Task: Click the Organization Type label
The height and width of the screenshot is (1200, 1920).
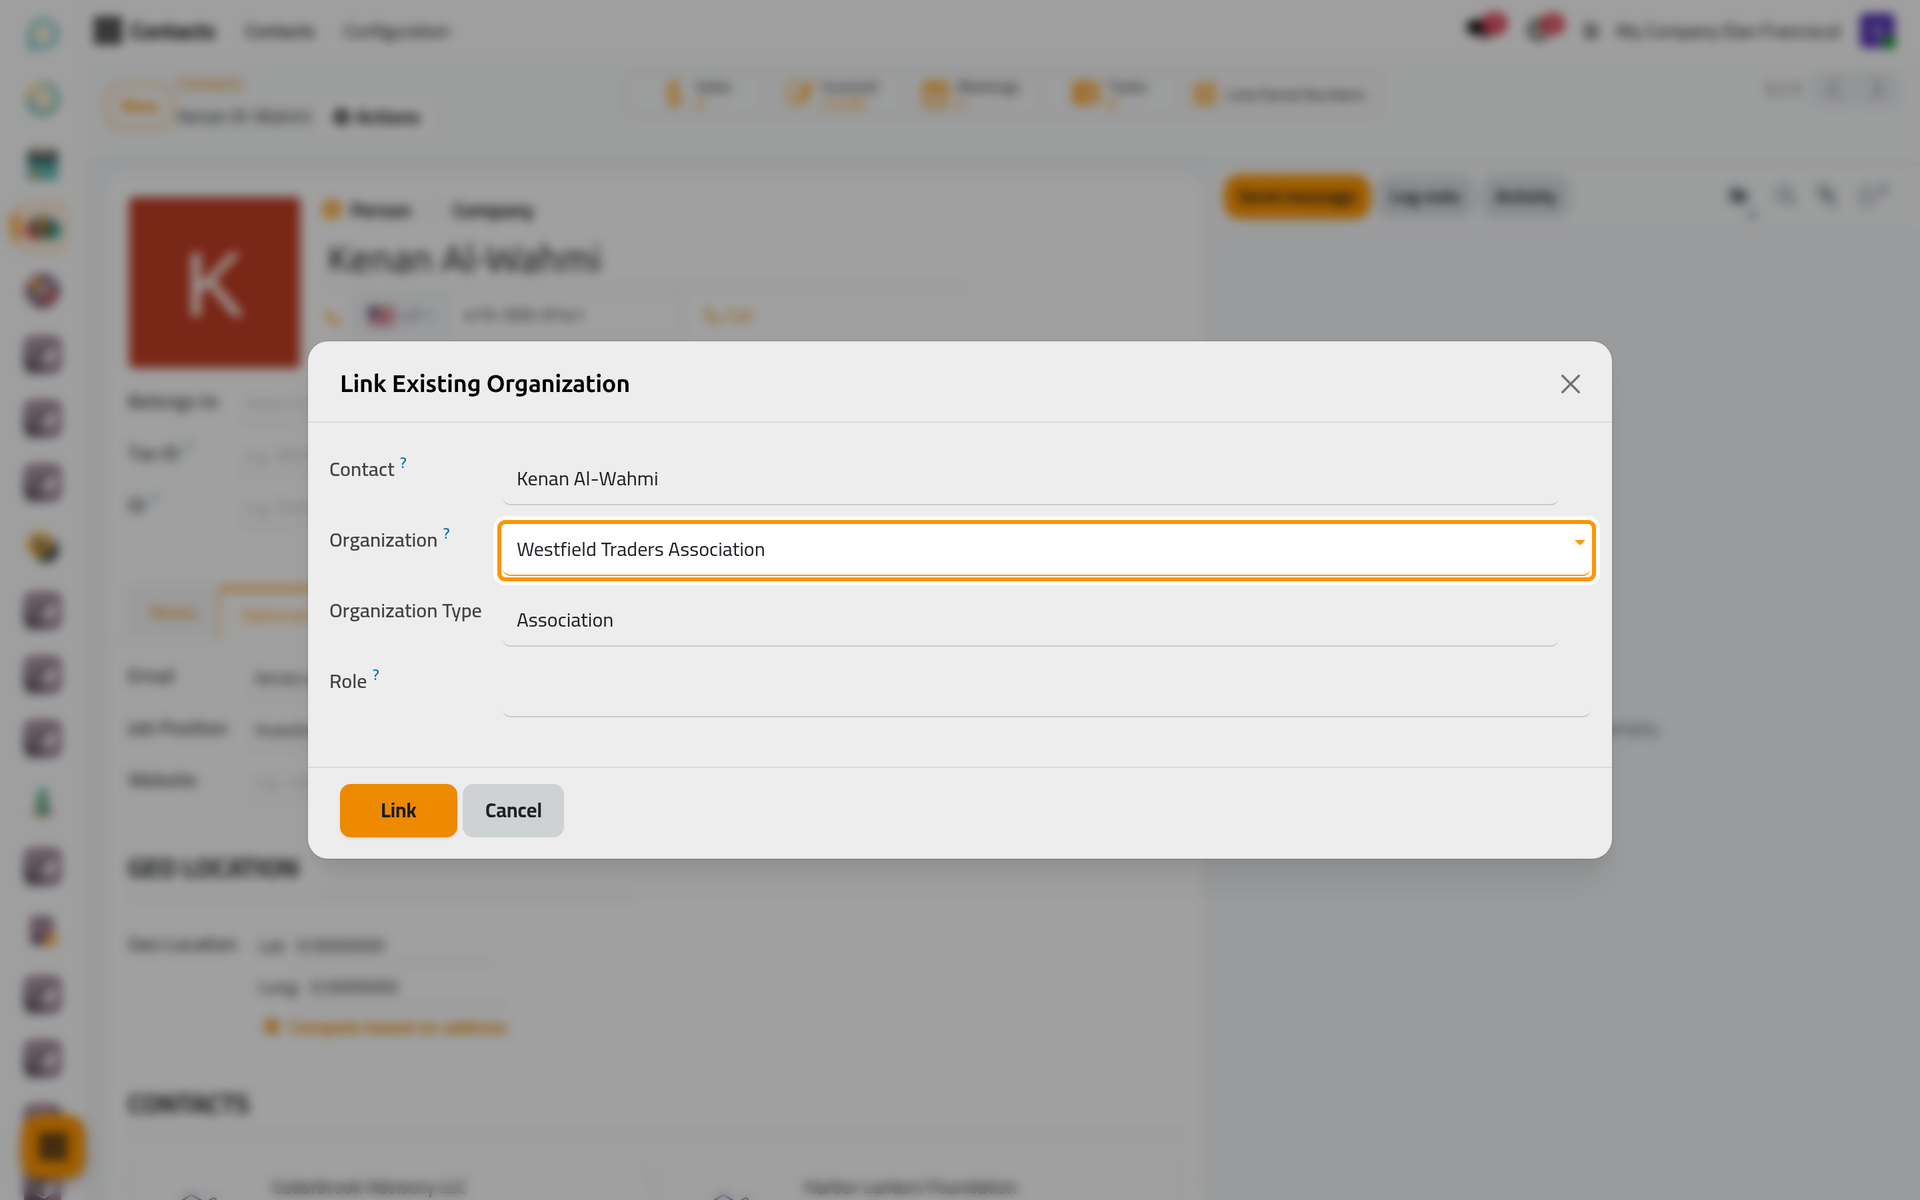Action: (x=405, y=611)
